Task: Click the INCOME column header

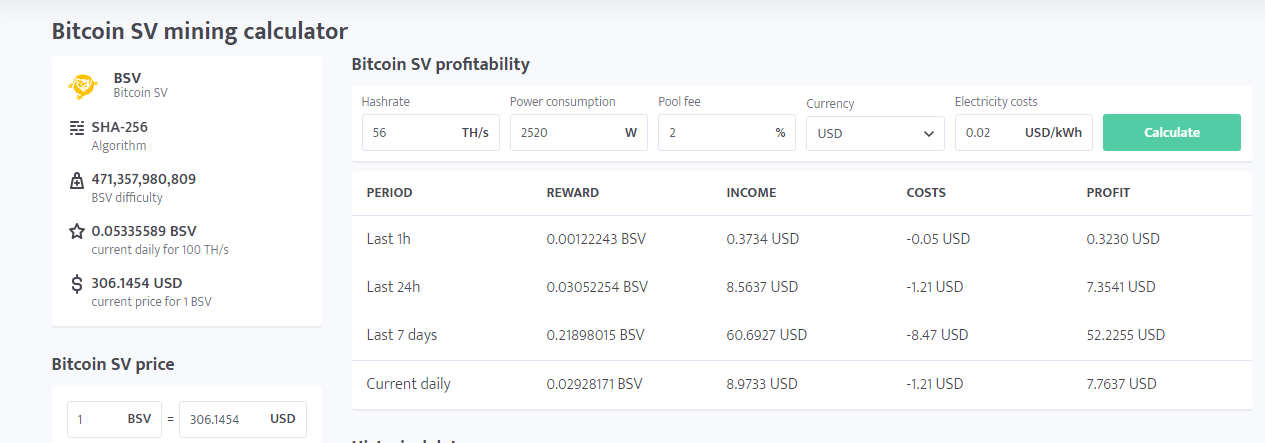Action: click(751, 192)
